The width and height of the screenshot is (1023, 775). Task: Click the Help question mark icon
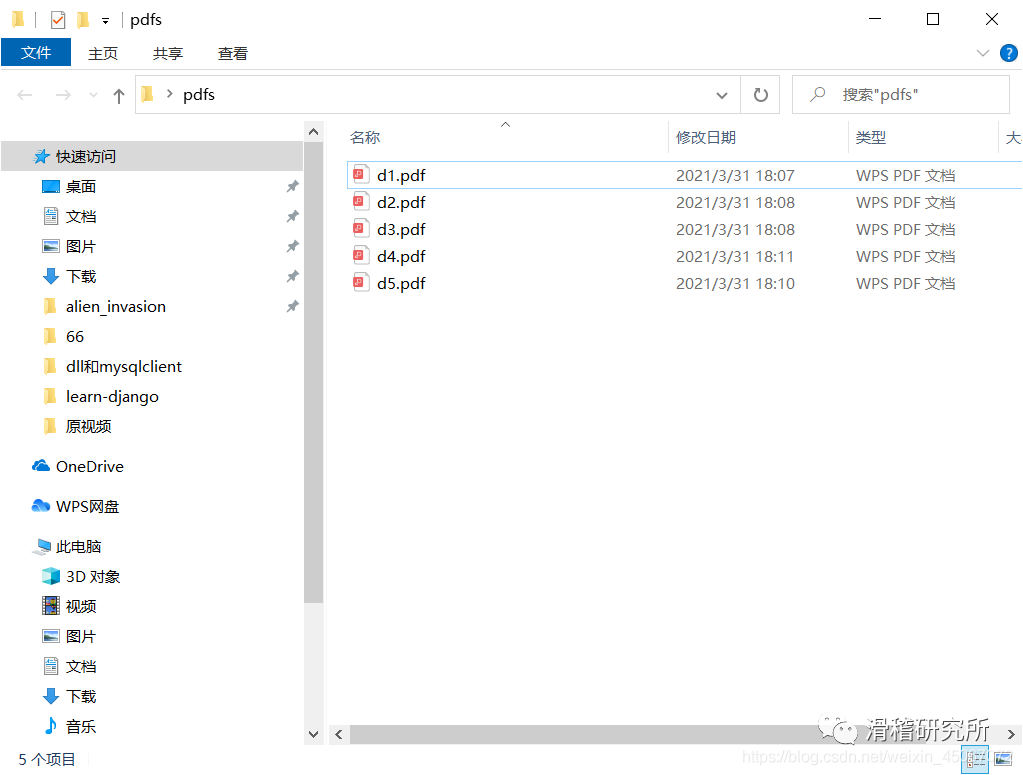click(1008, 53)
